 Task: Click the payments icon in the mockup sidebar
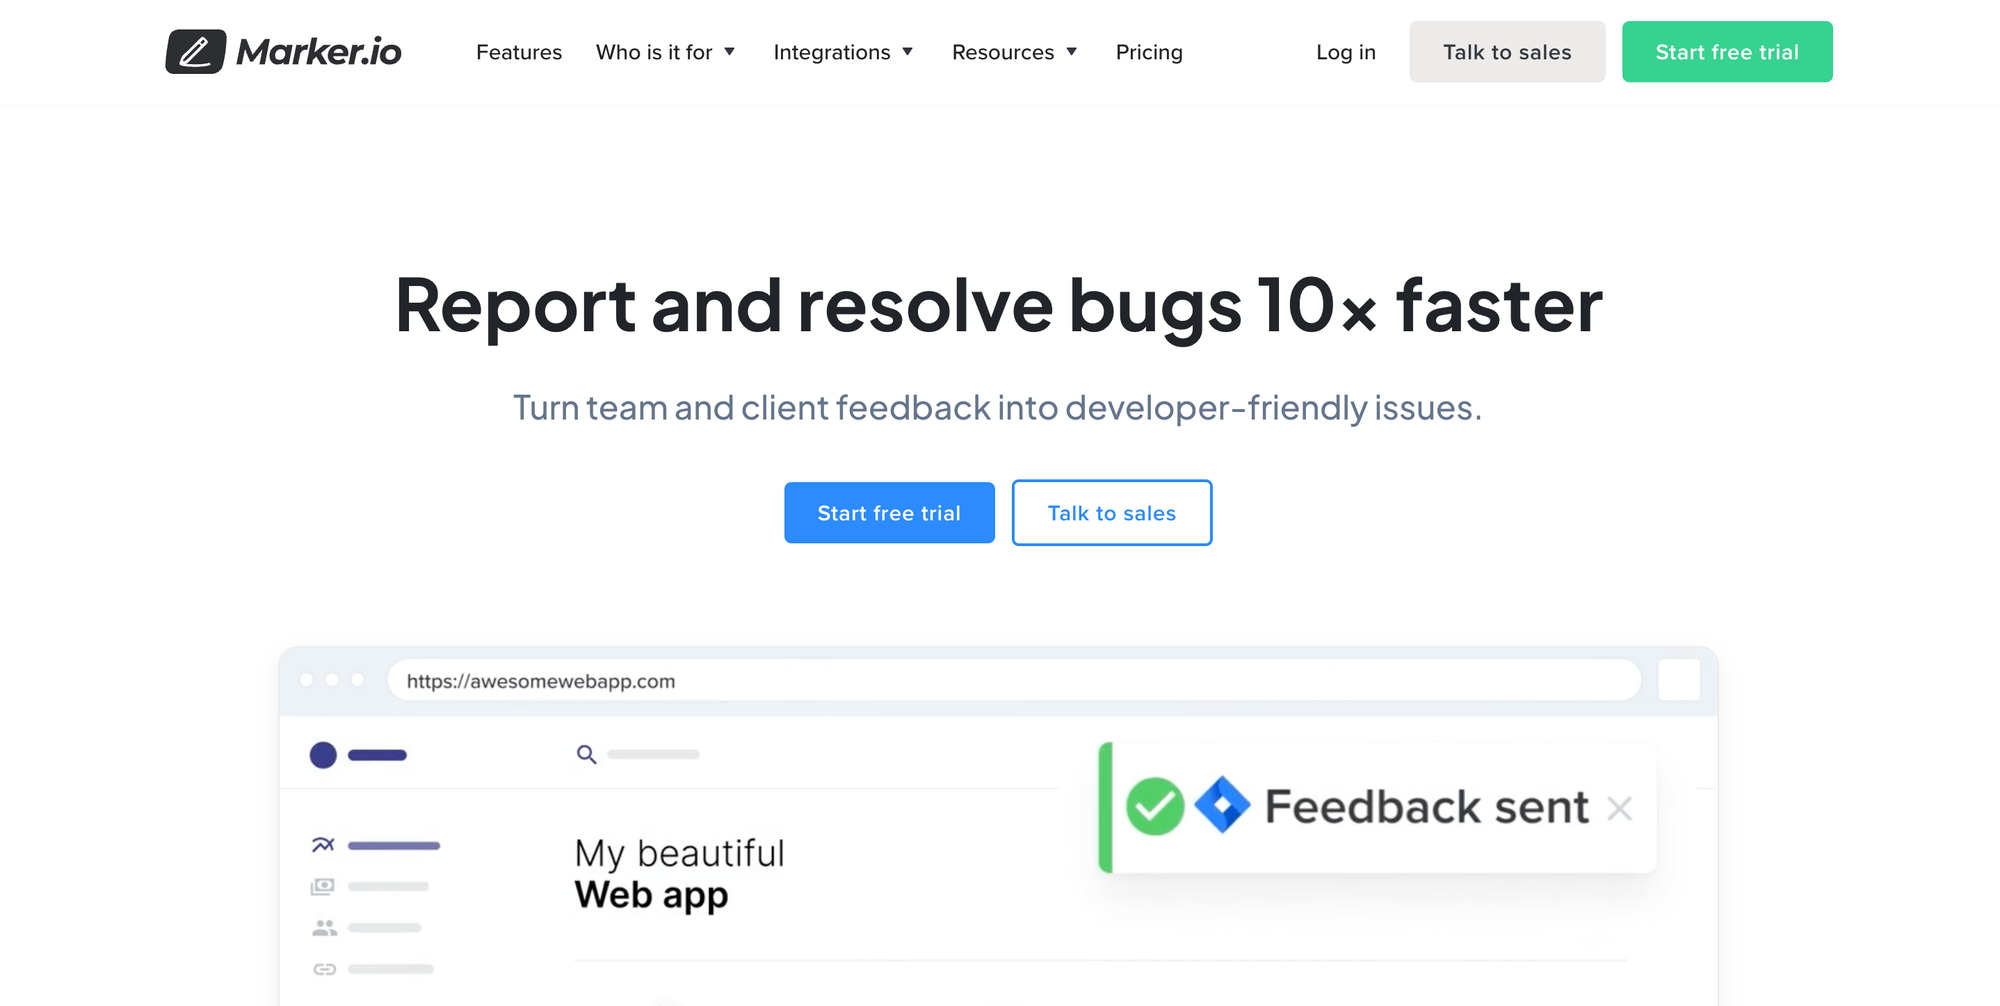[322, 886]
